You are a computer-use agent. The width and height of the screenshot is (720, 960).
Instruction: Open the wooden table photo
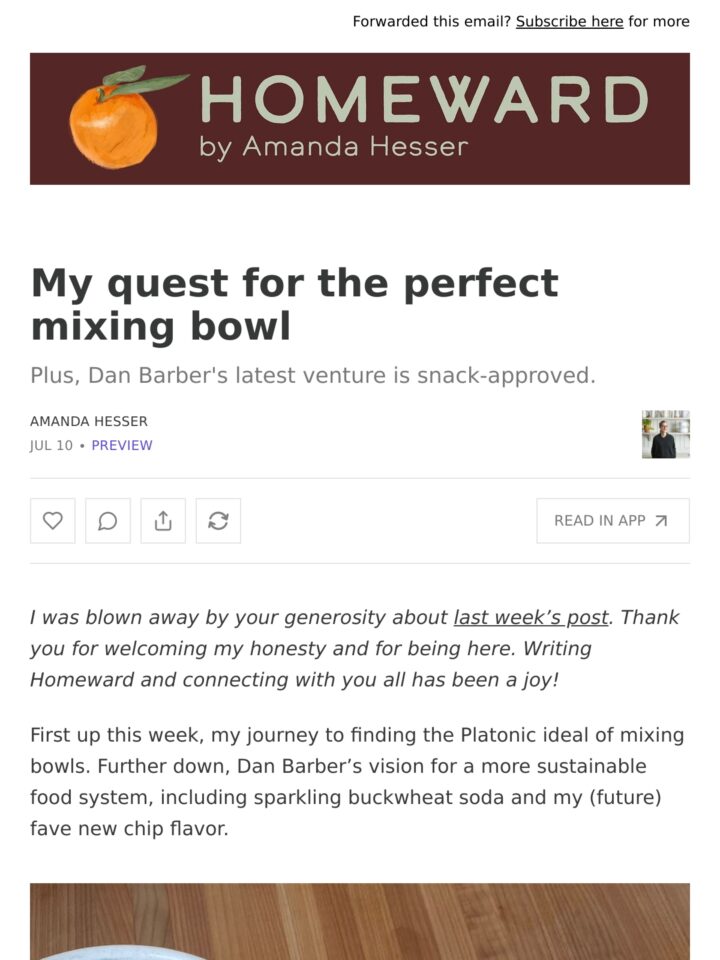360,921
